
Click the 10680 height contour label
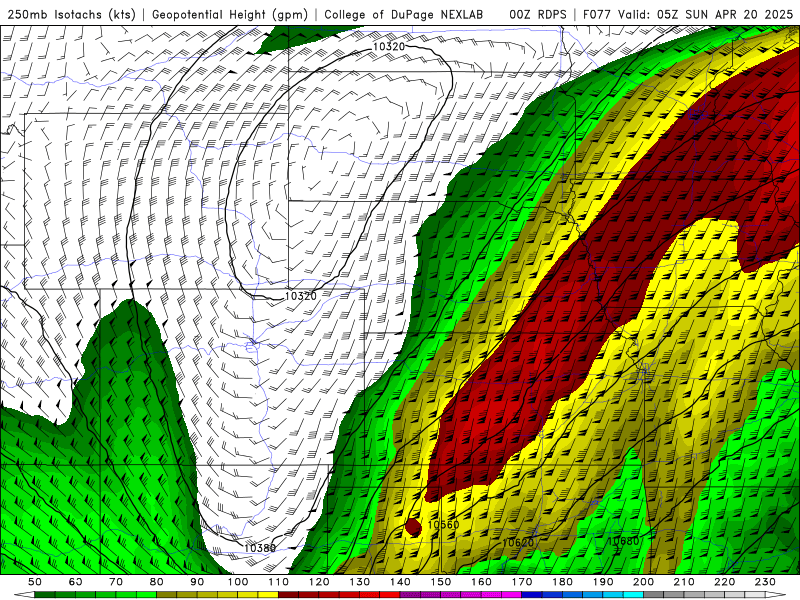(623, 541)
